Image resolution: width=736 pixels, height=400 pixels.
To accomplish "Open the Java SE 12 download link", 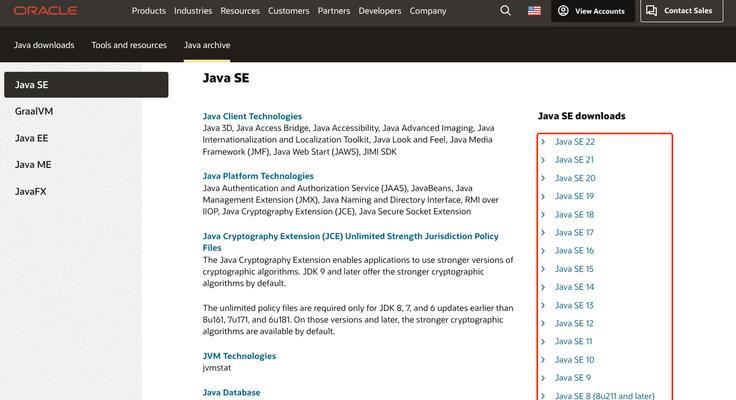I will (x=574, y=323).
